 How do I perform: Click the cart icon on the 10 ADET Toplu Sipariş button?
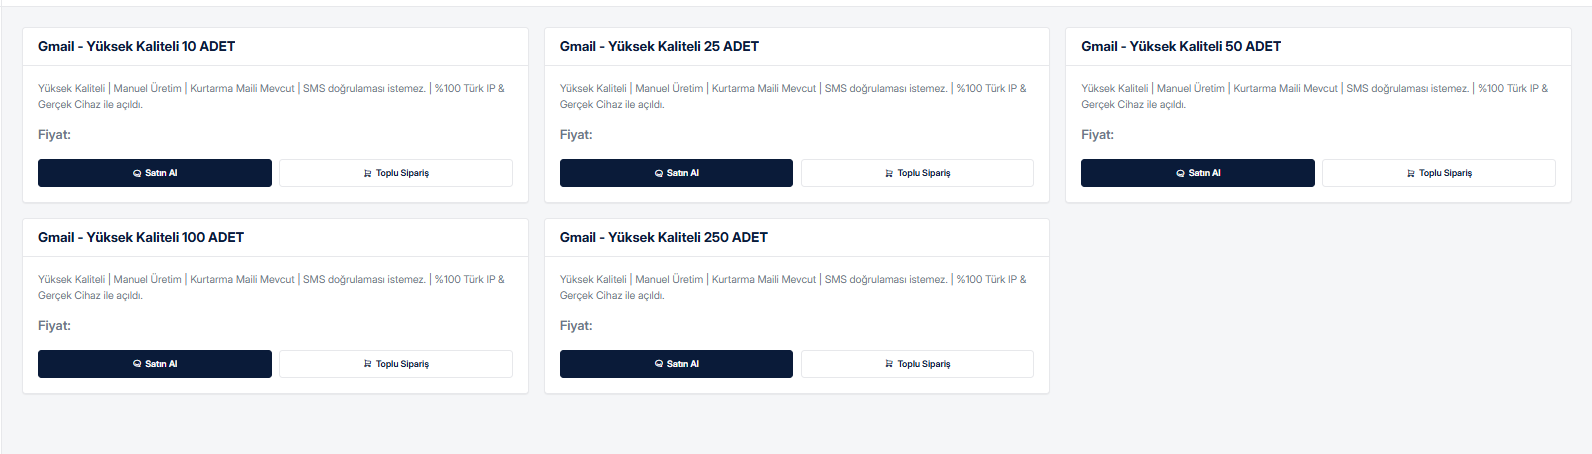point(368,173)
